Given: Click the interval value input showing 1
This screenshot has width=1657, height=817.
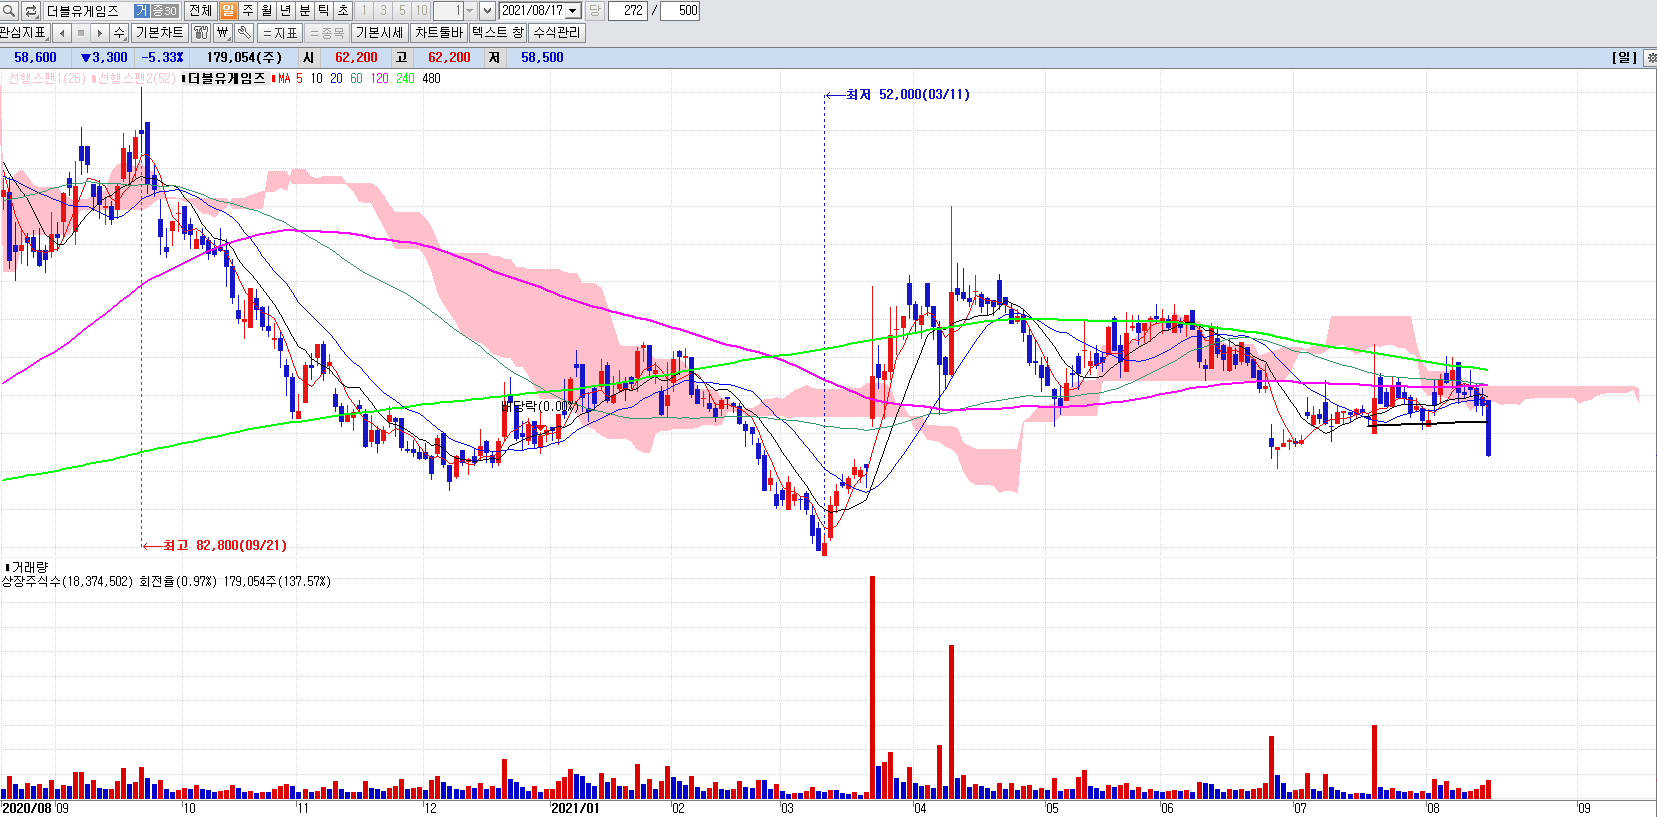Looking at the screenshot, I should [x=448, y=11].
